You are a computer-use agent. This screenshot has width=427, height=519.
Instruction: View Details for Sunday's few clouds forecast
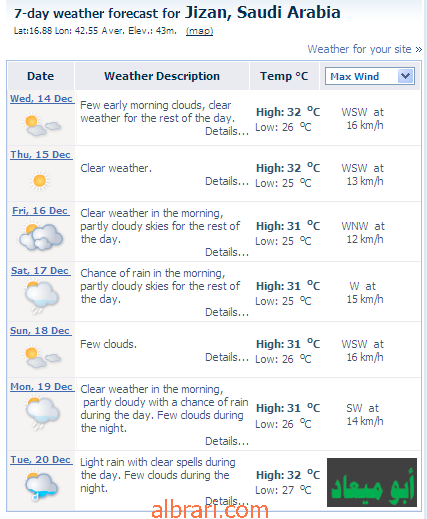[227, 357]
